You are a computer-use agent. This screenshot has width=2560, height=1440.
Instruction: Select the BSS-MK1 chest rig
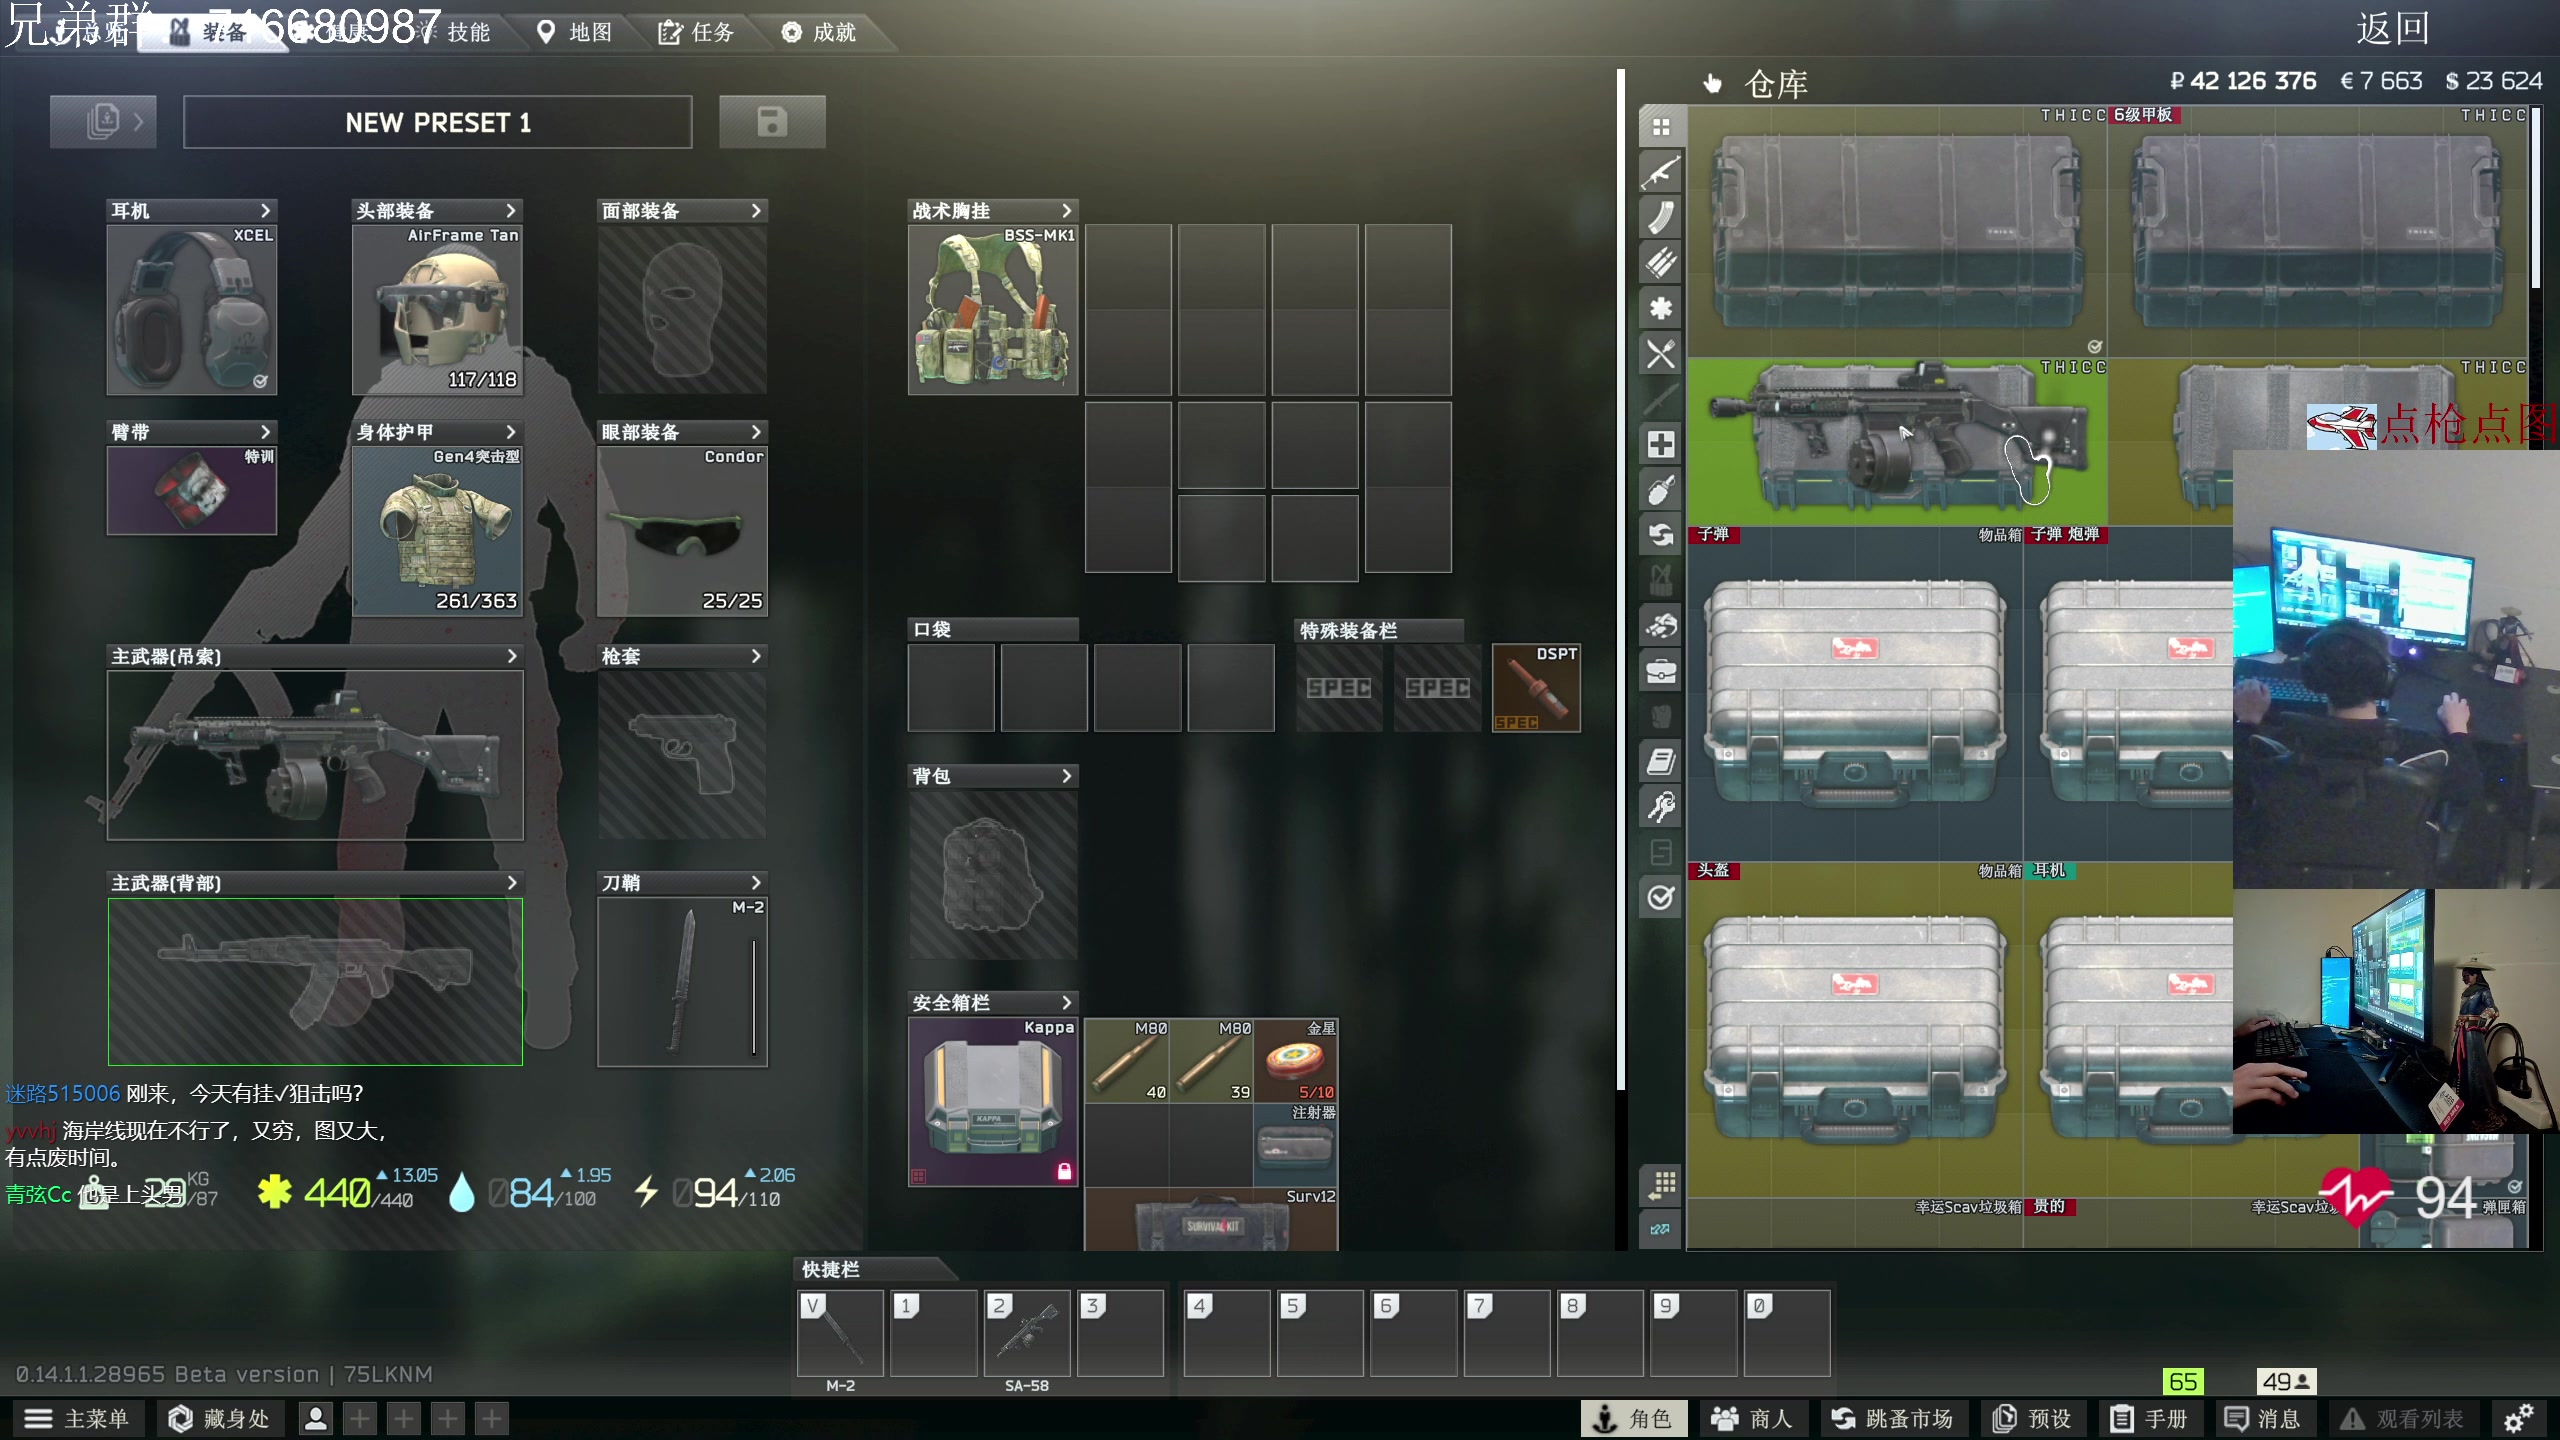993,310
